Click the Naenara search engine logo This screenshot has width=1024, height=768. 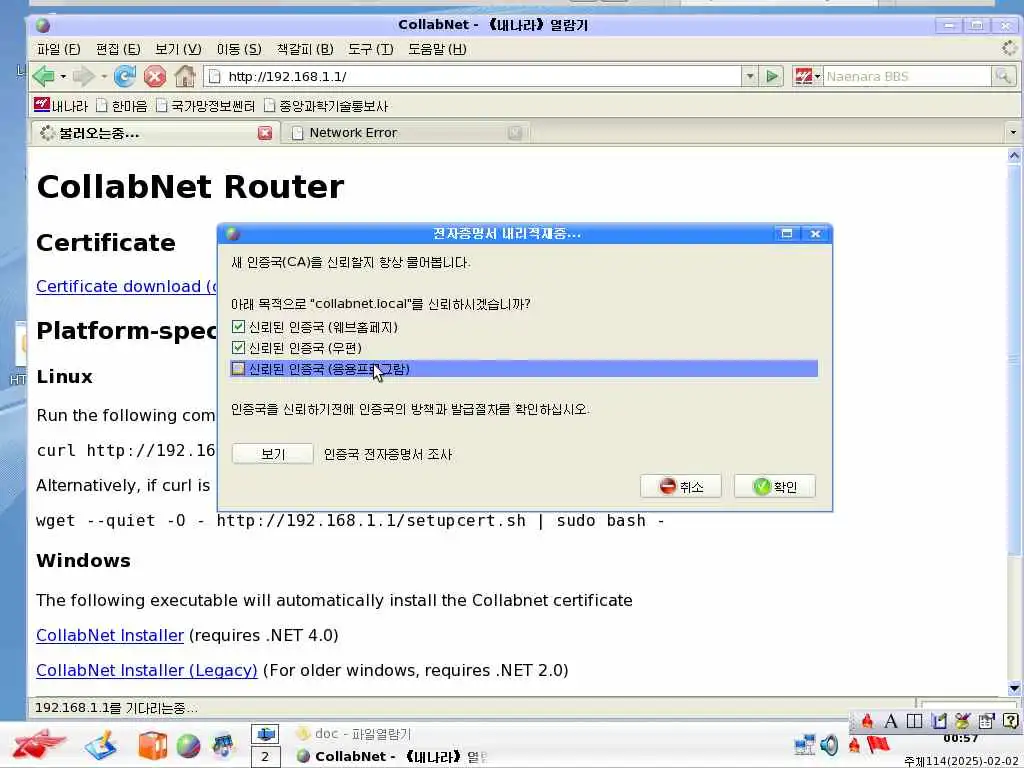coord(803,76)
